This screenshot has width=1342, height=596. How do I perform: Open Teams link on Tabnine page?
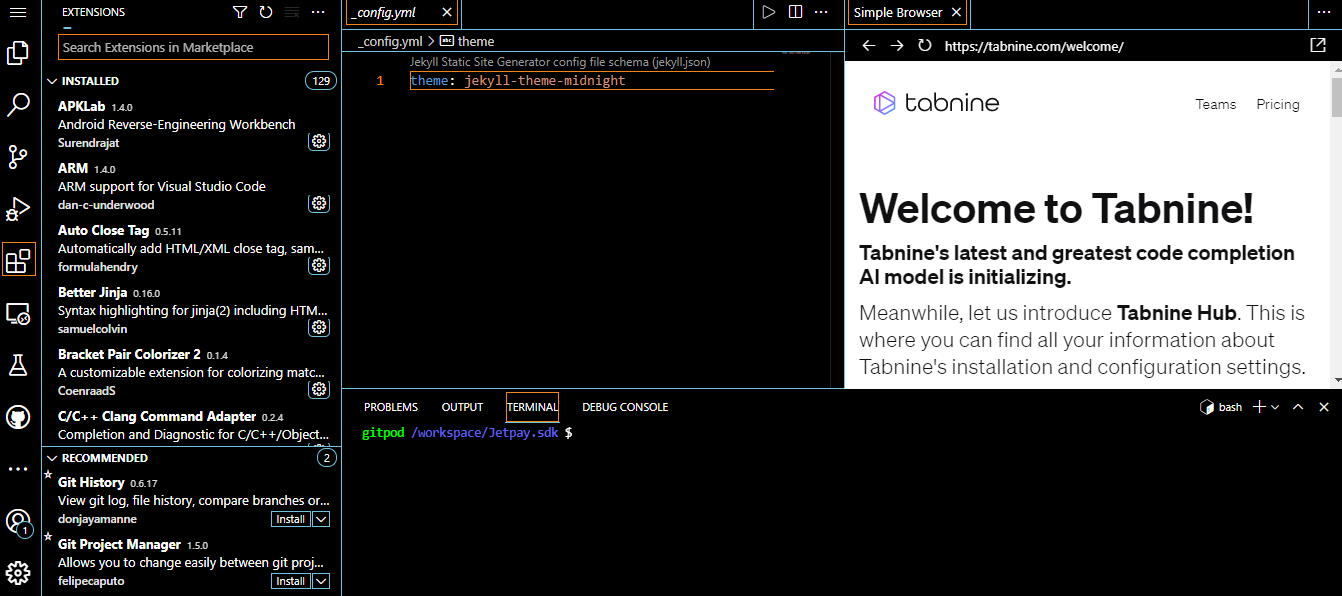(1216, 104)
